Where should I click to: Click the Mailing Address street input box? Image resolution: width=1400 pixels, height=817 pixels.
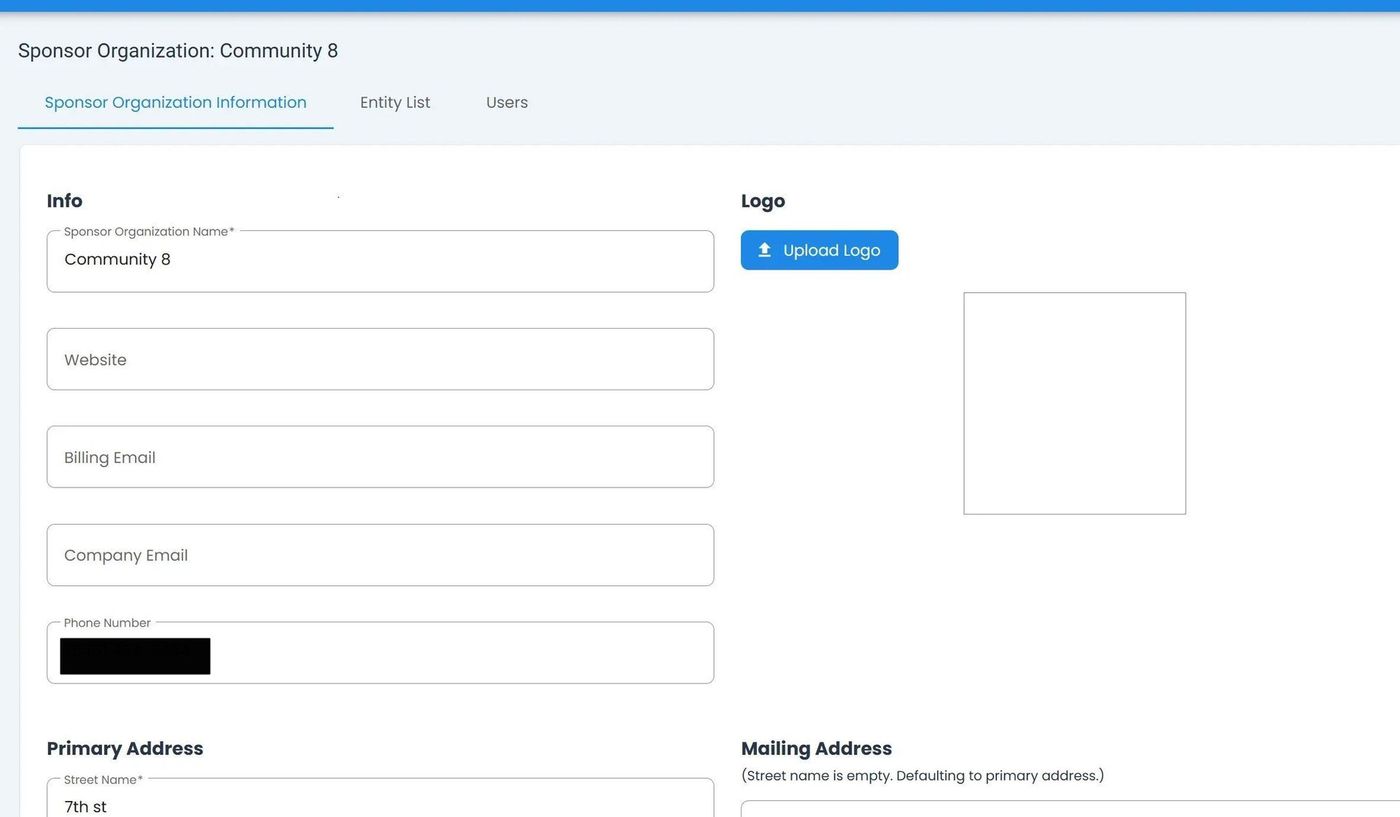1070,809
